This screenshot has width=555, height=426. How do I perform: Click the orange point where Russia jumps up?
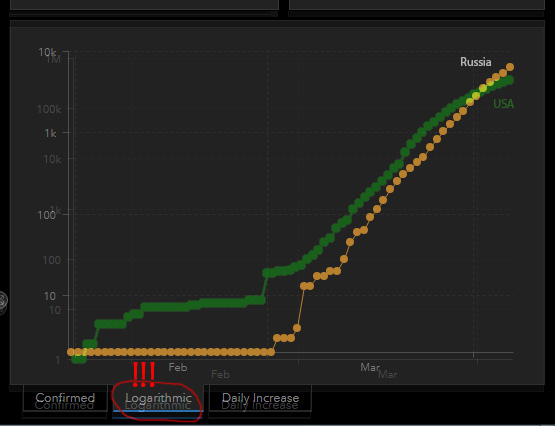point(304,286)
